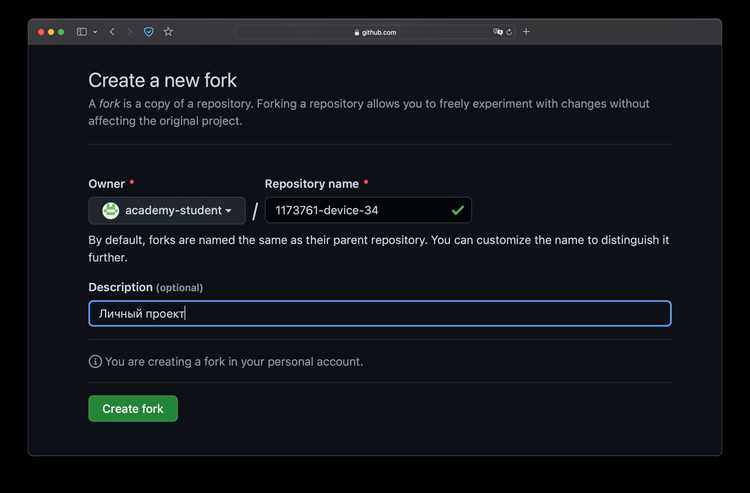This screenshot has width=750, height=493.
Task: Click "You are creating a fork" notice text
Action: point(234,362)
